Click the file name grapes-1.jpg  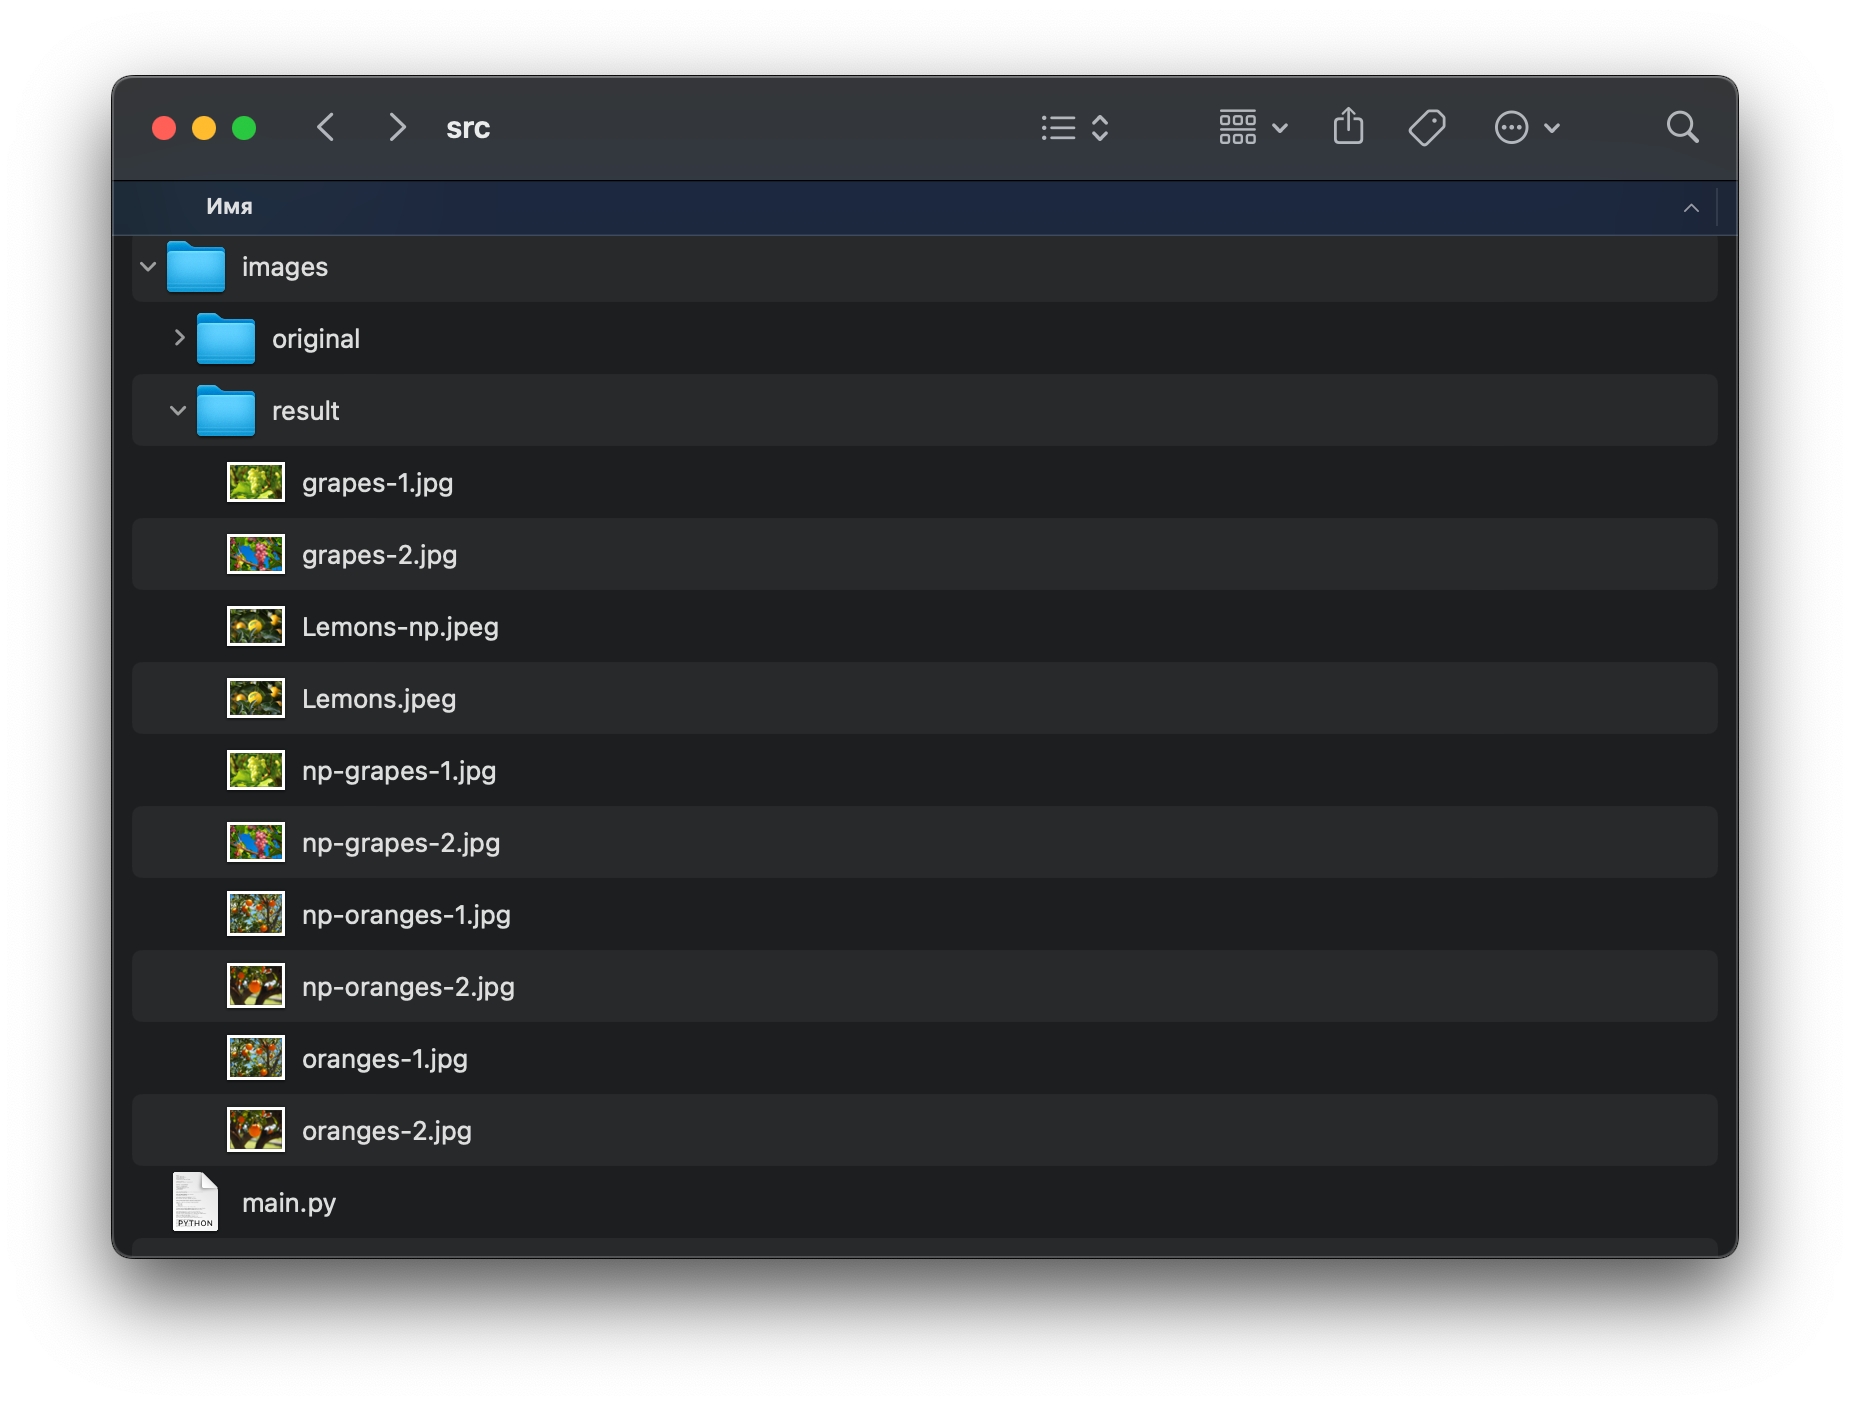[377, 483]
